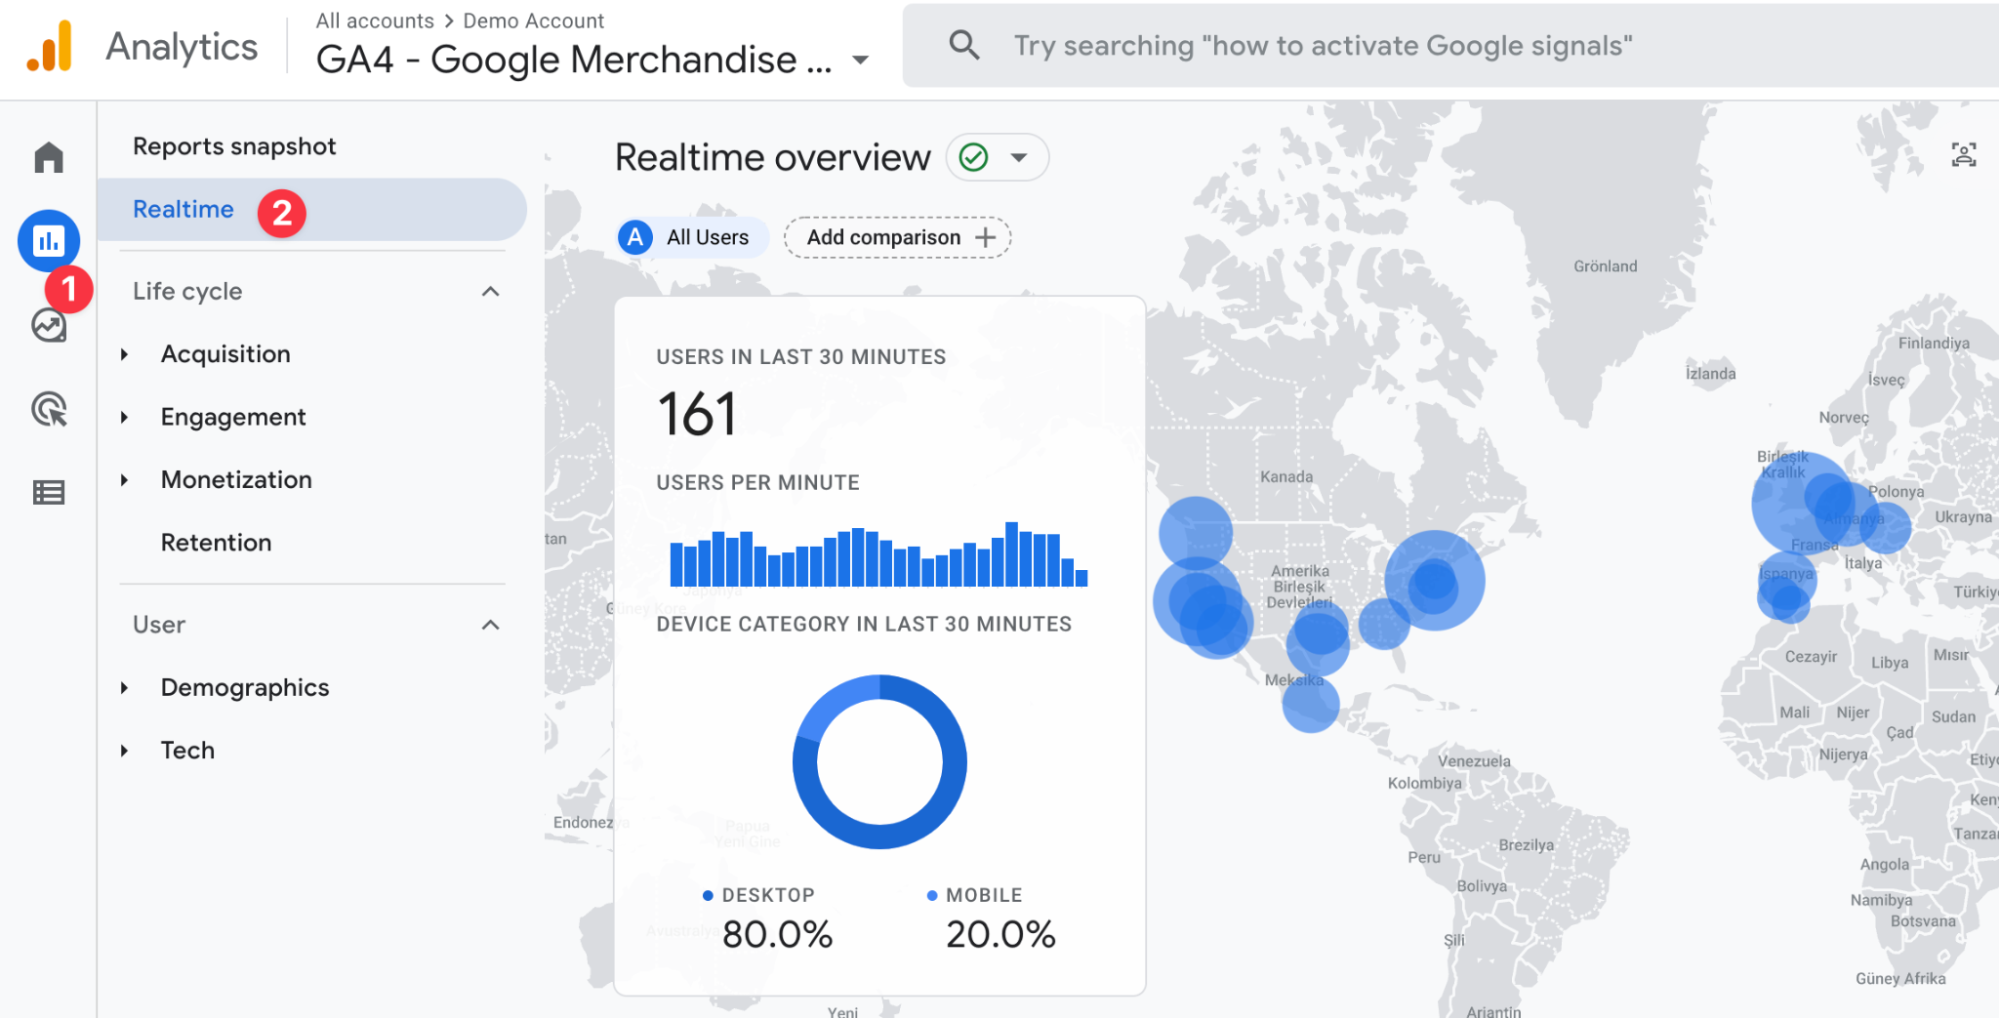Image resolution: width=1999 pixels, height=1019 pixels.
Task: Click the 'Finlandiya' map label
Action: click(x=1934, y=343)
